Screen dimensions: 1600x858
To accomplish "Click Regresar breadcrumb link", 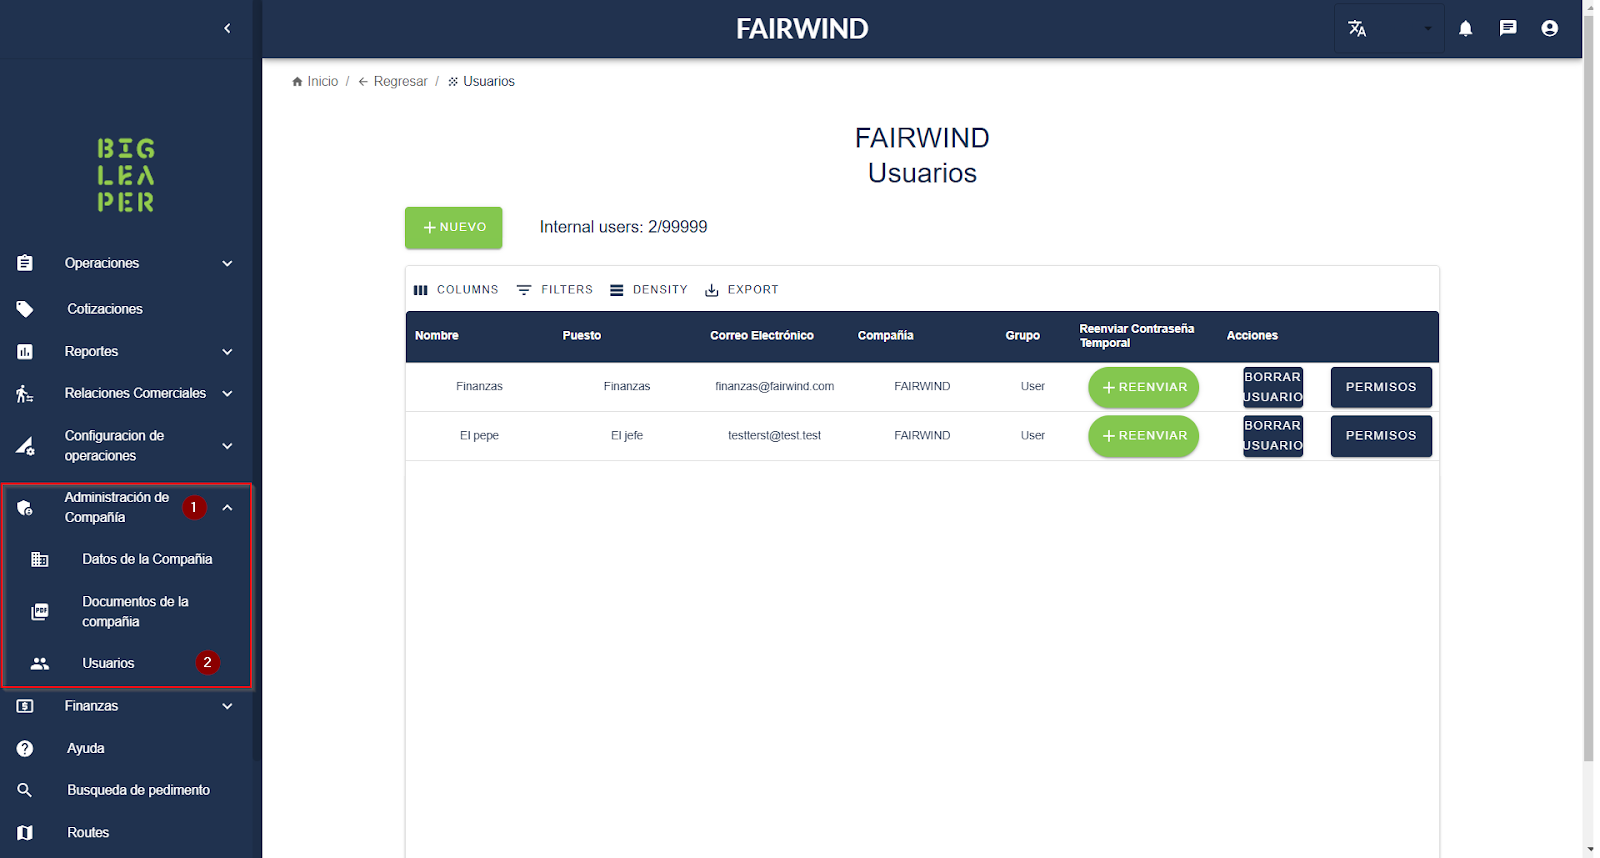I will 393,81.
